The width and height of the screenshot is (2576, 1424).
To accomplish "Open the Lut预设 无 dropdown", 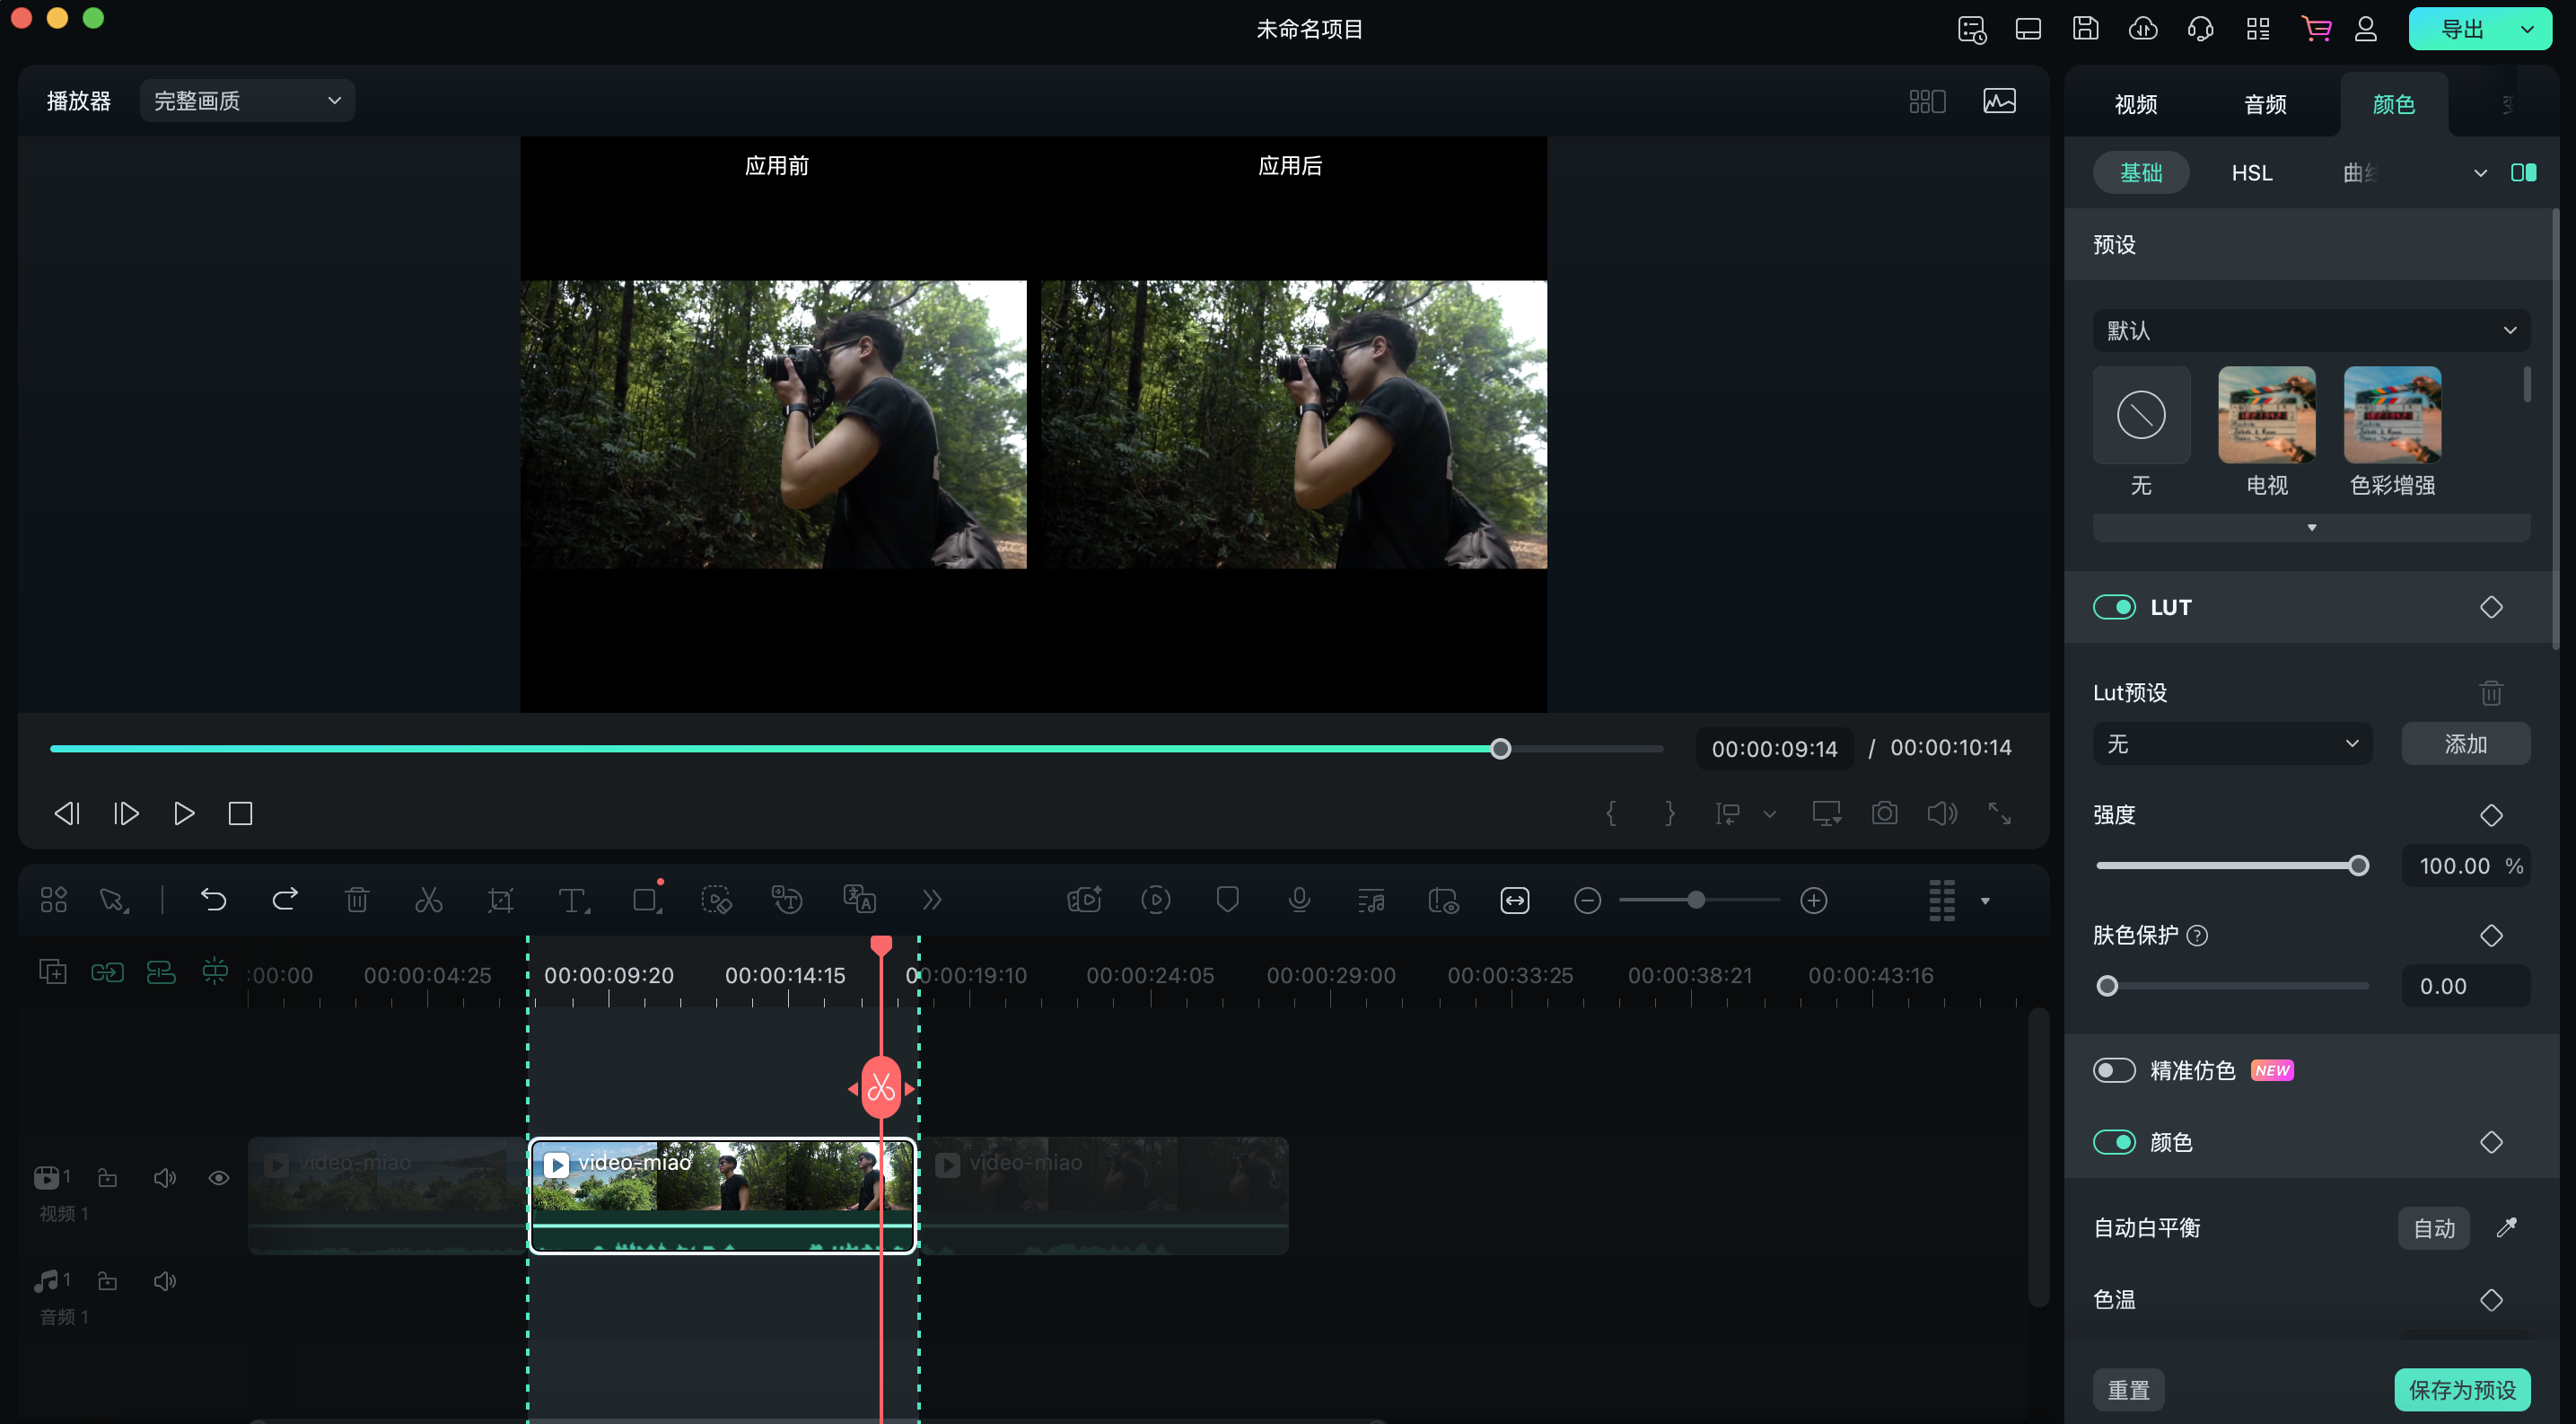I will tap(2231, 744).
